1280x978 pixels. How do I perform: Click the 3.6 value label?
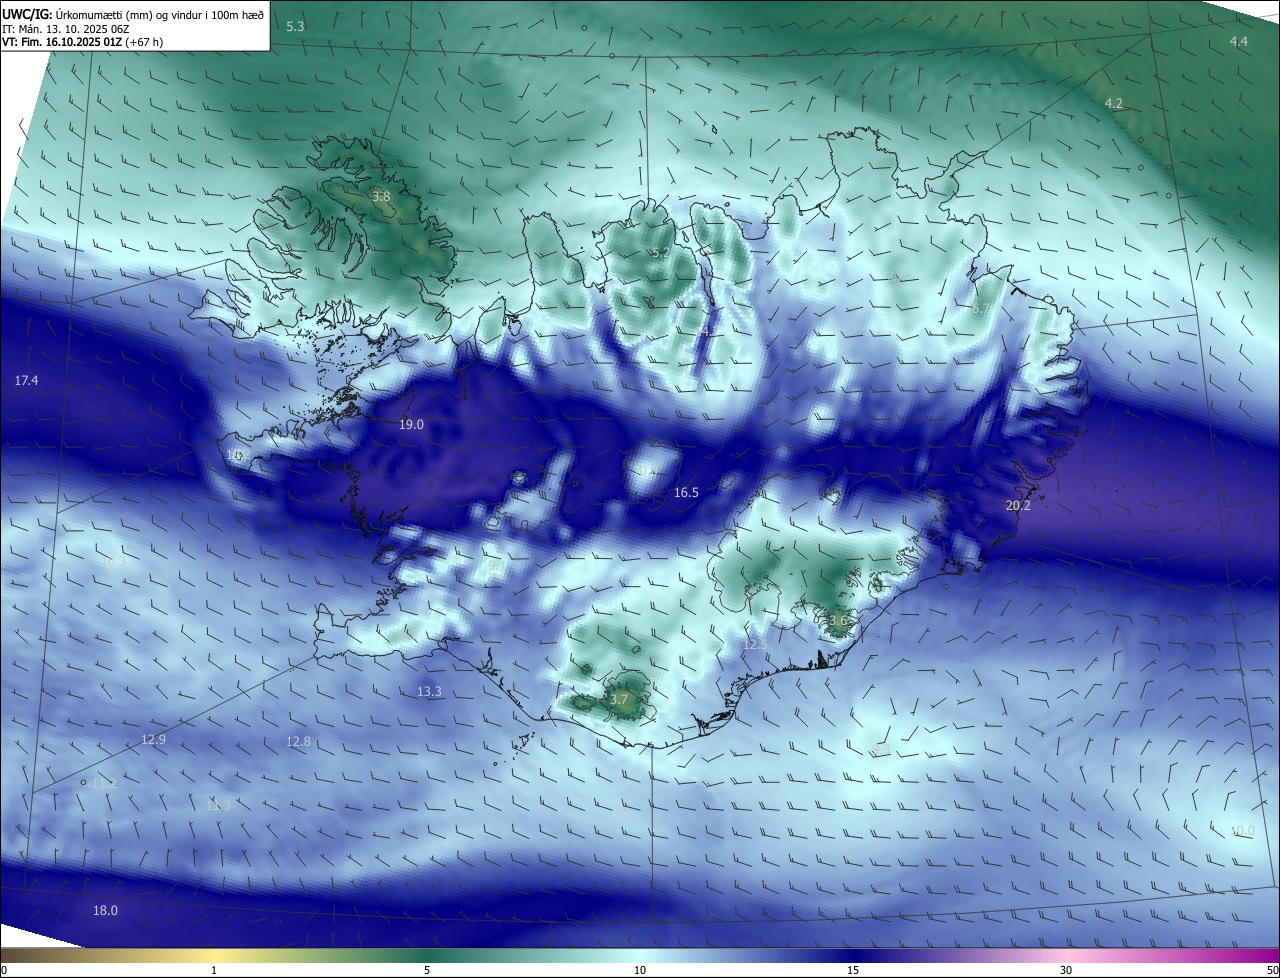838,621
